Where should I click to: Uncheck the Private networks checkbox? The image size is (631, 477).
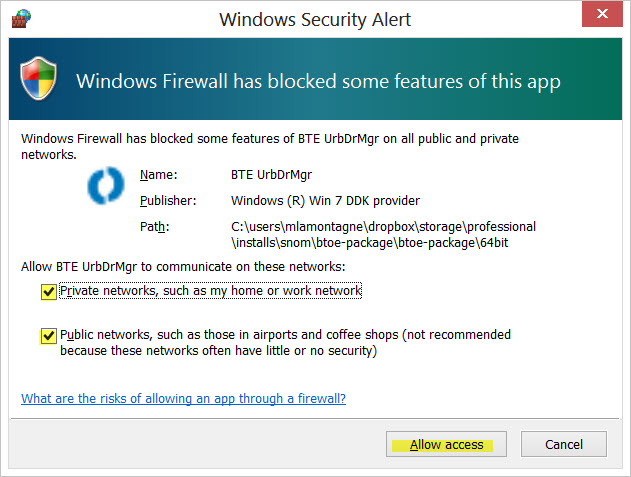(x=49, y=291)
